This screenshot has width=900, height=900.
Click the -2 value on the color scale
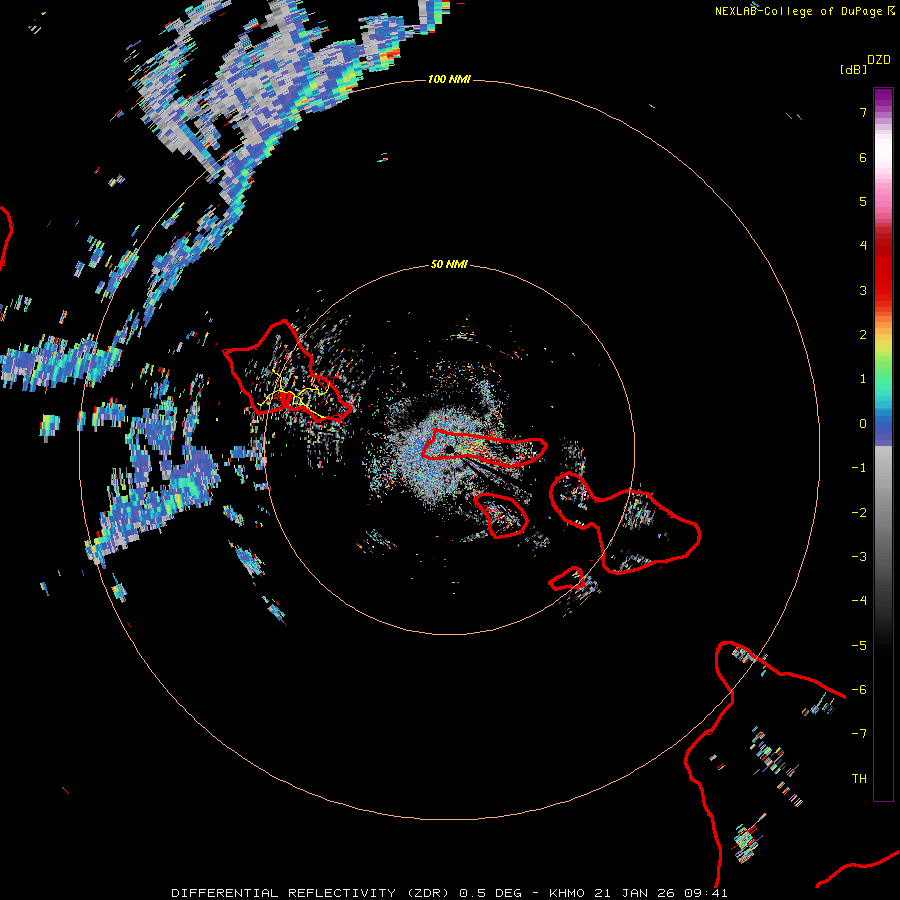tap(859, 513)
